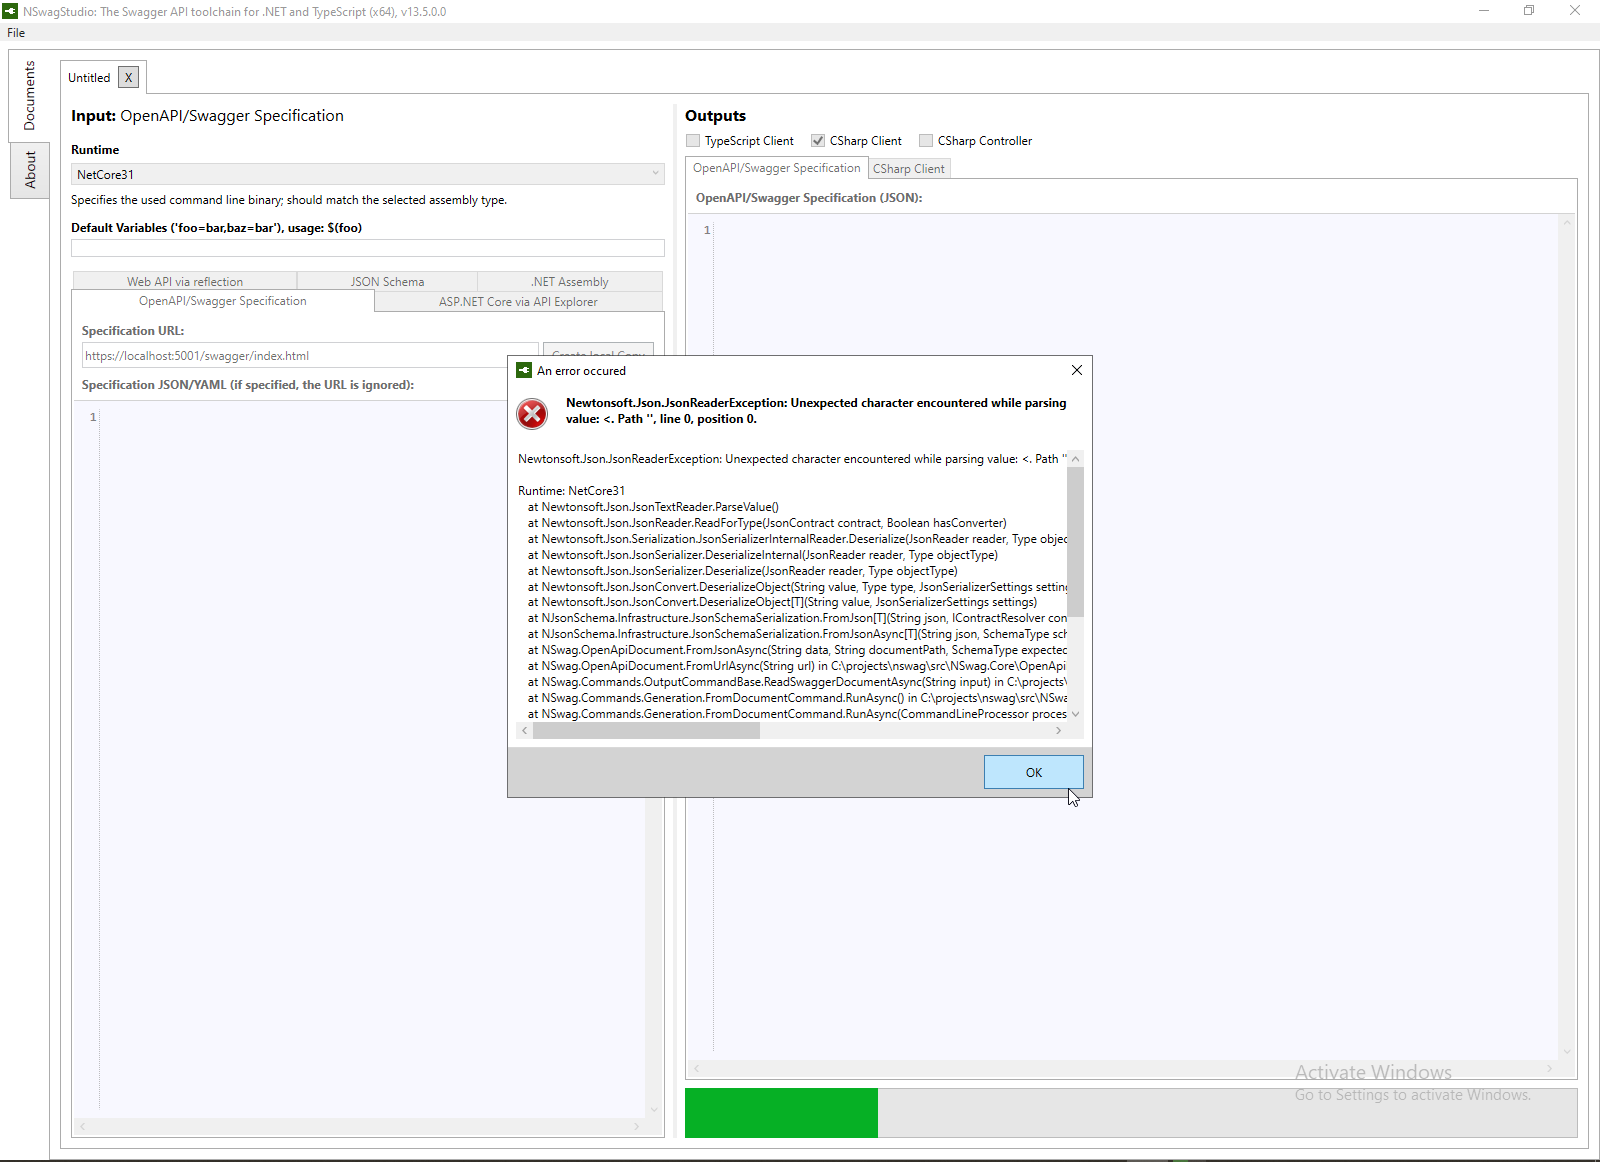This screenshot has height=1162, width=1600.
Task: Click the 'Outputs' heading
Action: (715, 116)
